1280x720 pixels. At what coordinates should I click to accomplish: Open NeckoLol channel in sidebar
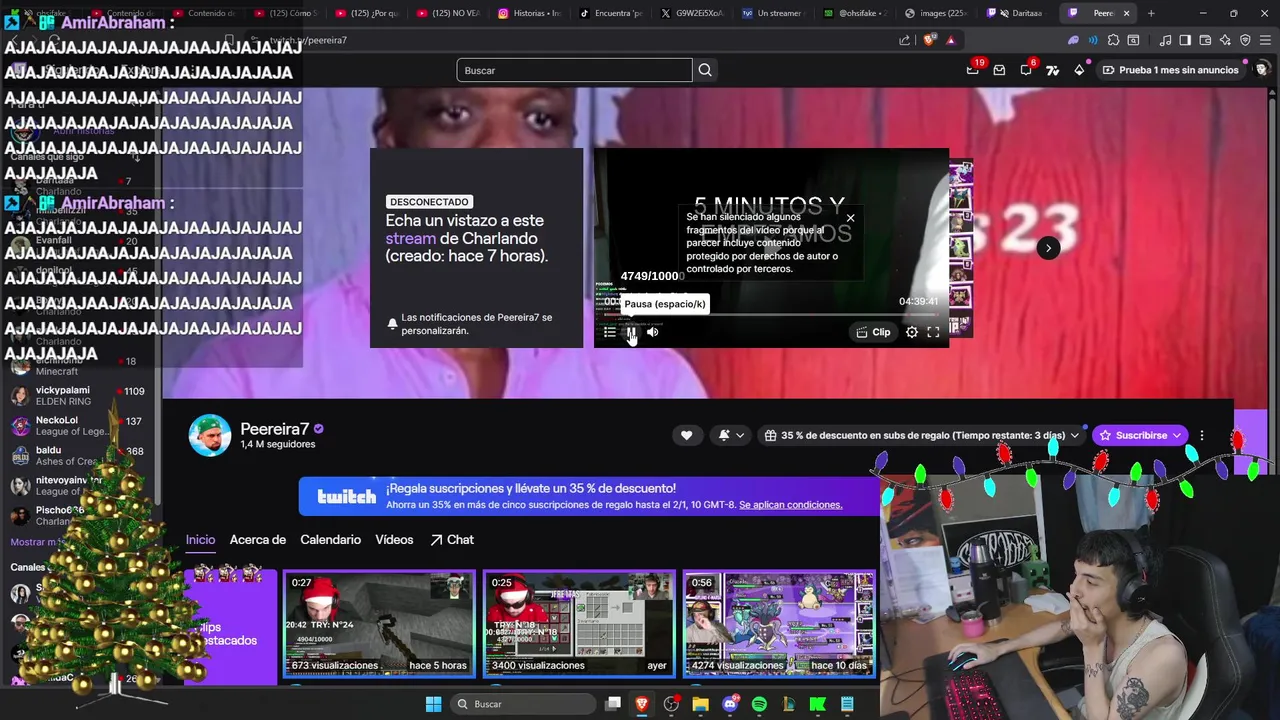point(78,426)
